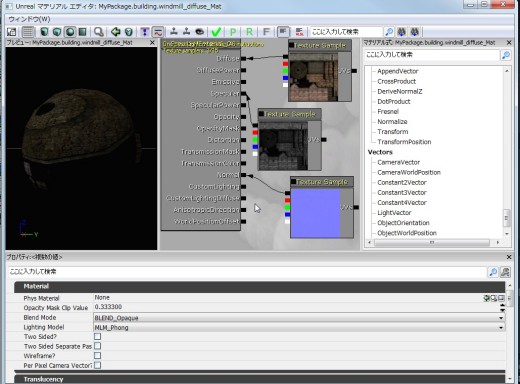This screenshot has height=384, width=520.
Task: Enable the Two Sided? checkbox
Action: coord(97,336)
